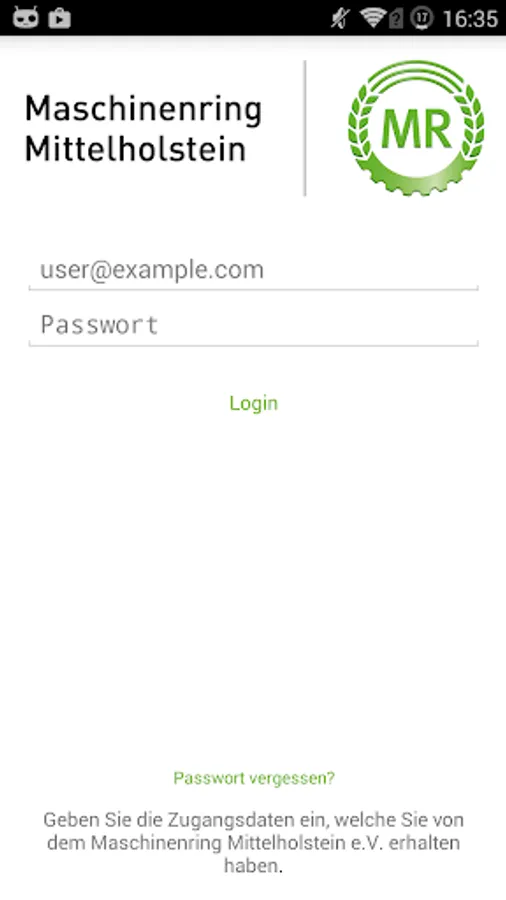The width and height of the screenshot is (506, 900).
Task: Tap the green Login button
Action: click(x=254, y=403)
